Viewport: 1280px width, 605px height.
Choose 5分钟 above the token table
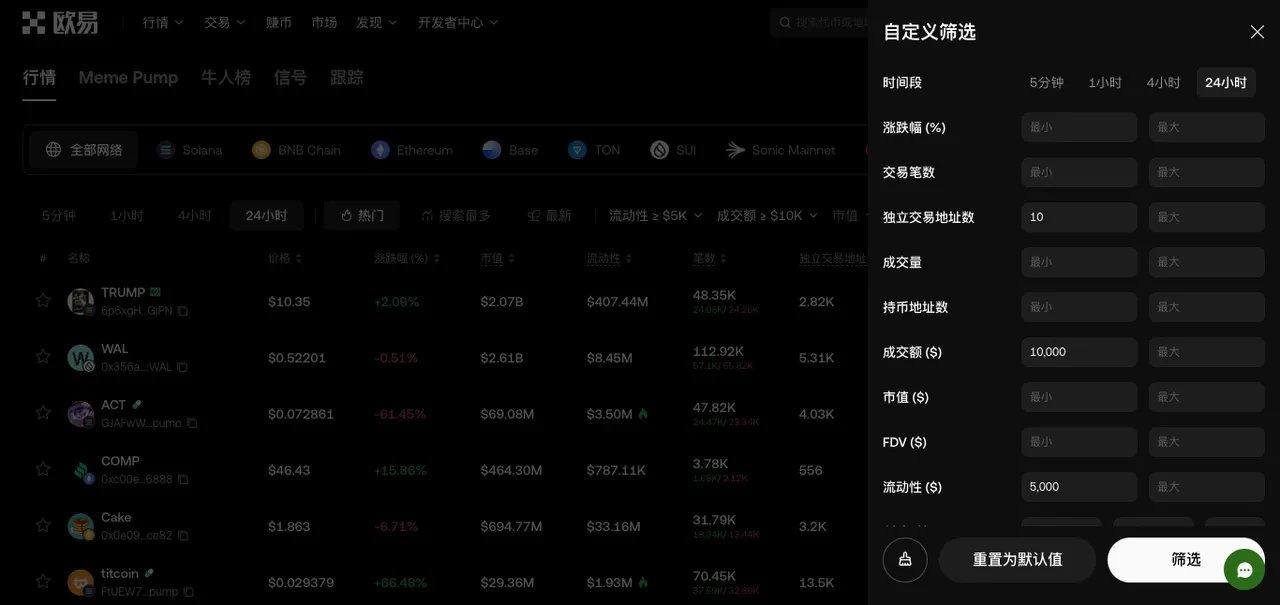tap(59, 215)
